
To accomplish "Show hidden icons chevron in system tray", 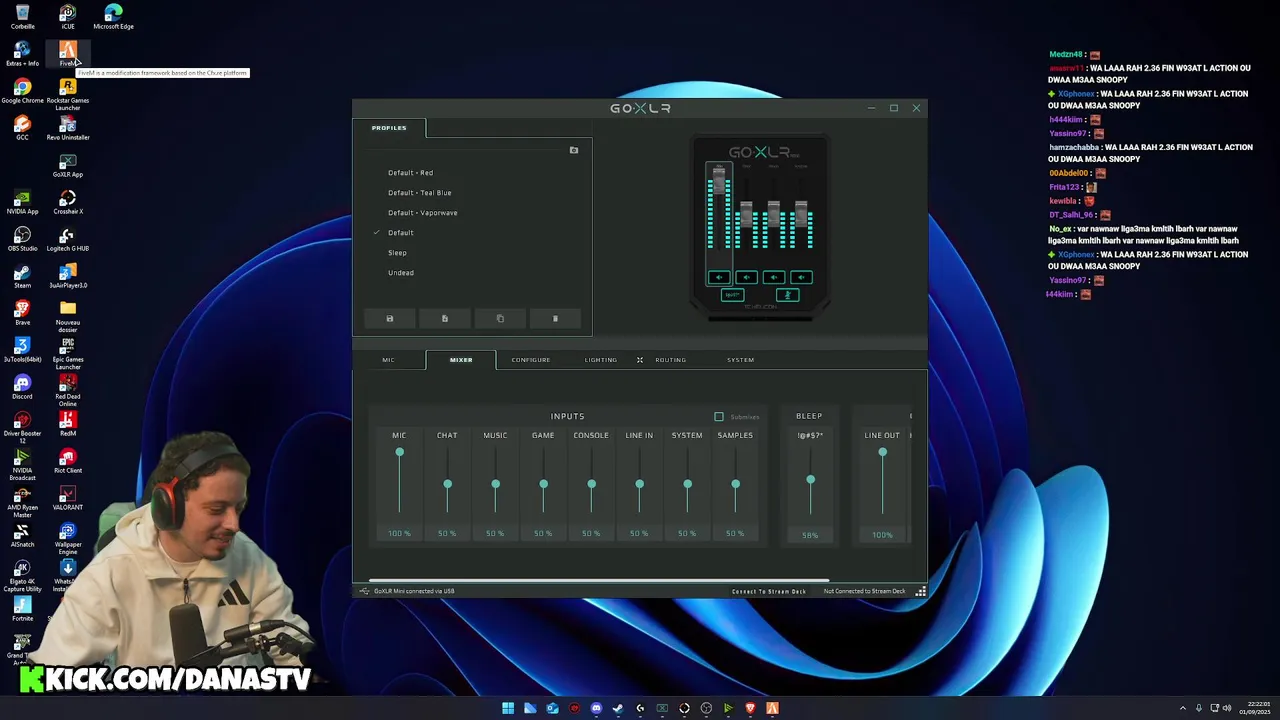I will 1183,708.
